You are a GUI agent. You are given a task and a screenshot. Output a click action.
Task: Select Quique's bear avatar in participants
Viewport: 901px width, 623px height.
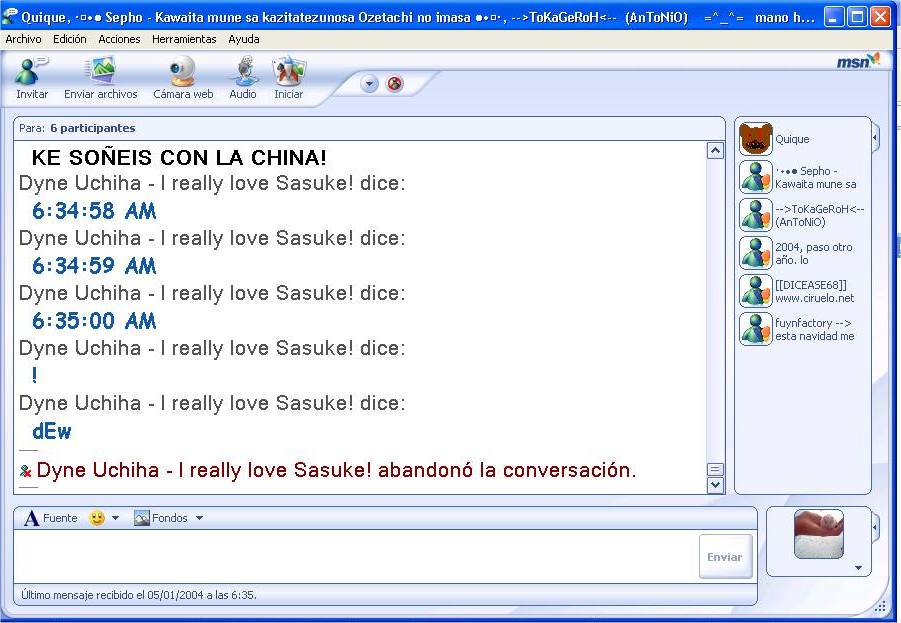tap(756, 139)
